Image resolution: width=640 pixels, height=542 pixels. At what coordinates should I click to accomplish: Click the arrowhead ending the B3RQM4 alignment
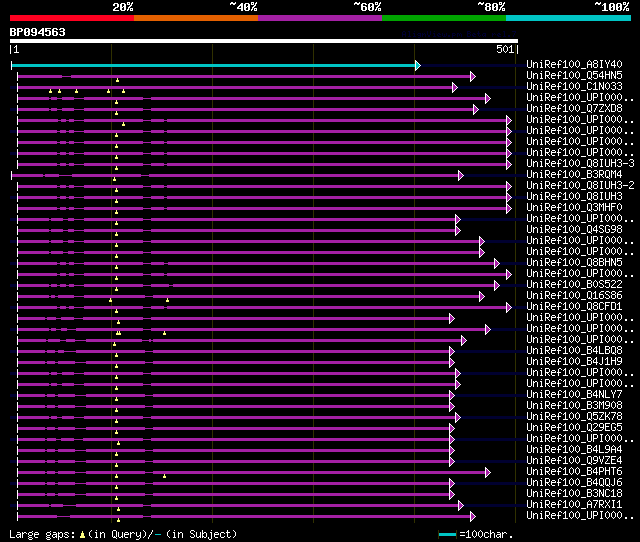pos(461,175)
